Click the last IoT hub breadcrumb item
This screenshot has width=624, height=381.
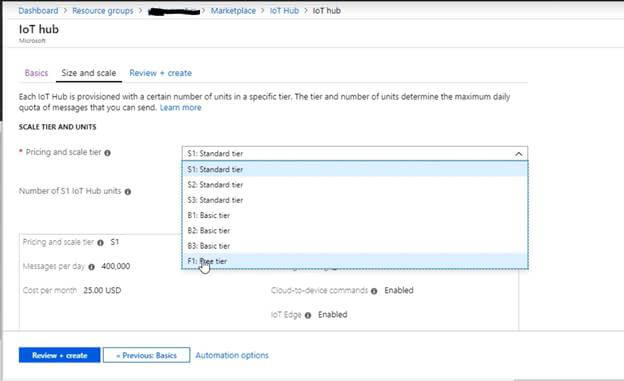tap(327, 11)
